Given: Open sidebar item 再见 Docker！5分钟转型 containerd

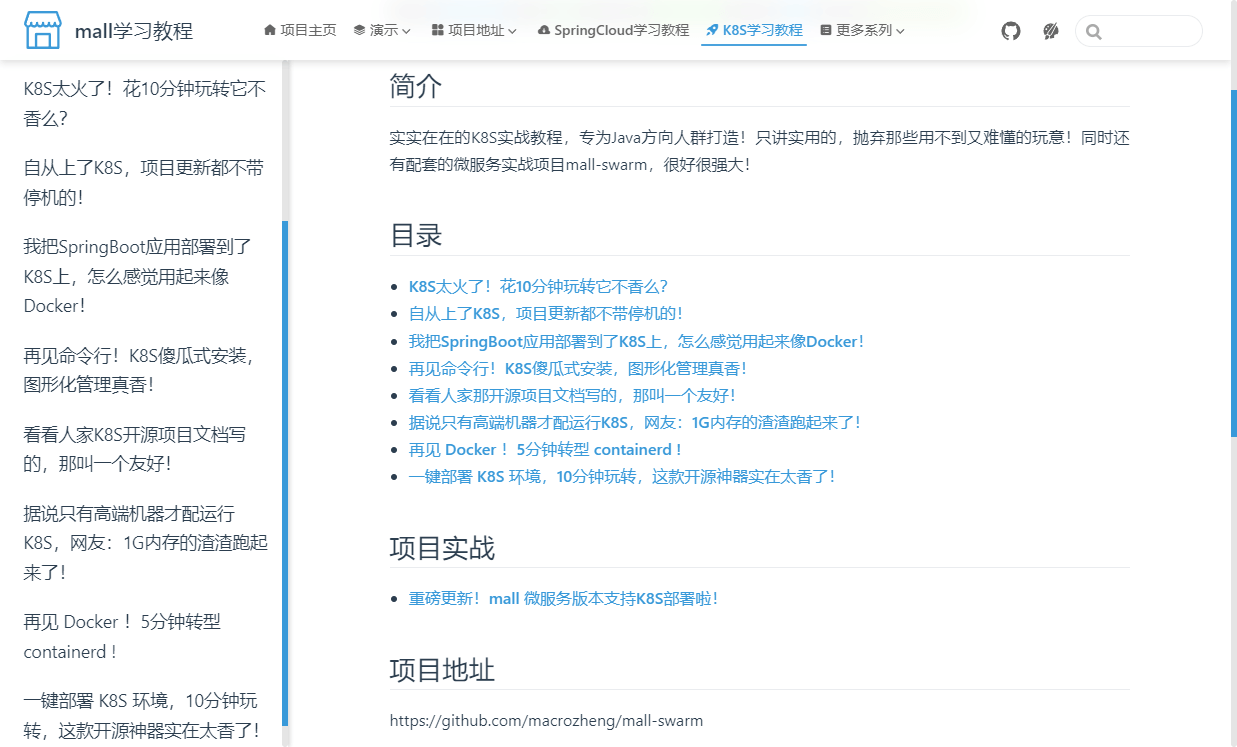Looking at the screenshot, I should point(122,636).
